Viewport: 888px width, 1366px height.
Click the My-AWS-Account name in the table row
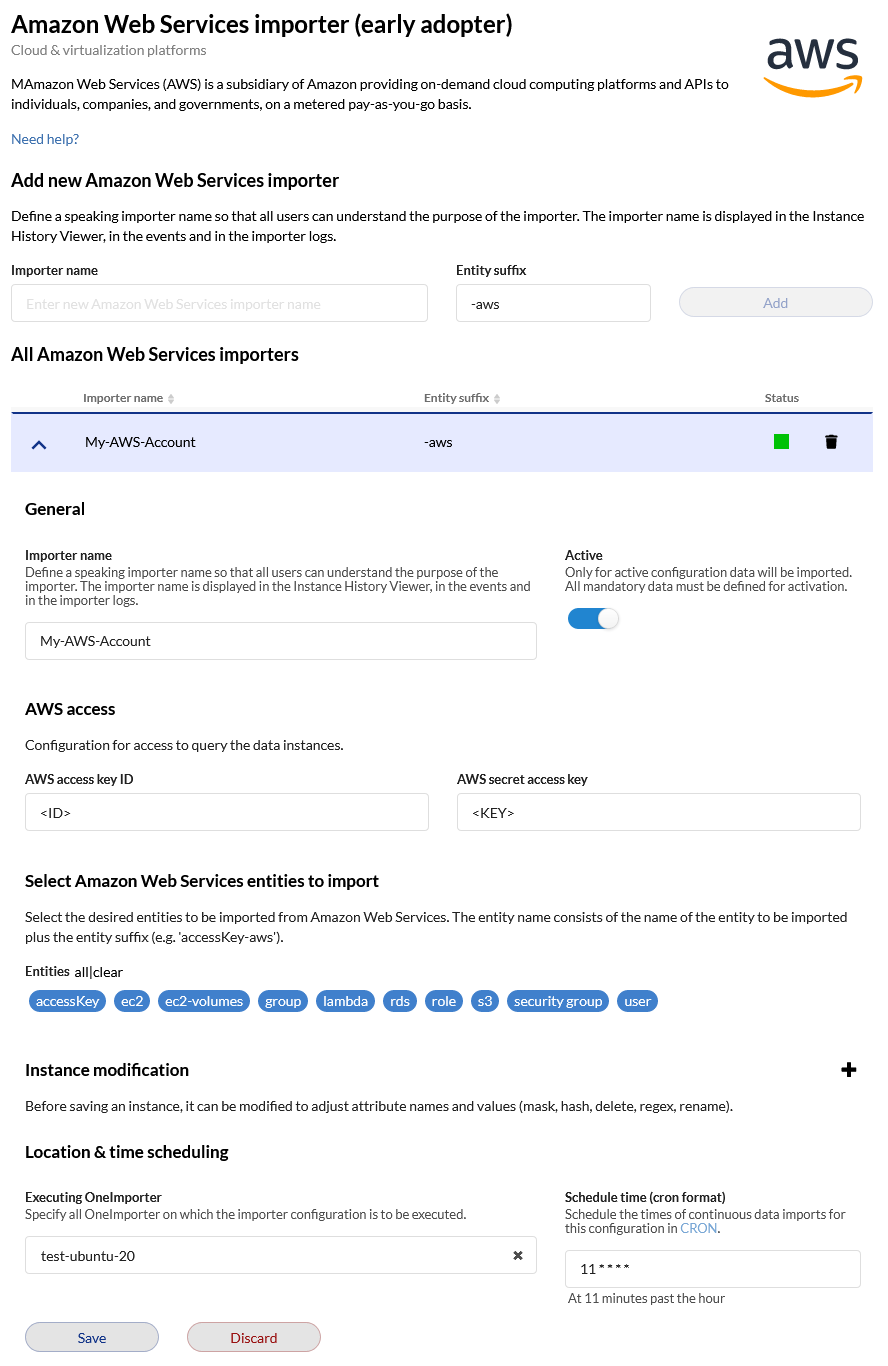click(x=140, y=442)
